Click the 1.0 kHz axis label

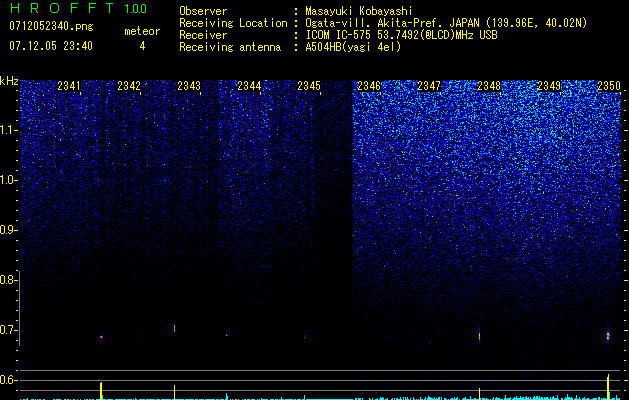[x=8, y=180]
